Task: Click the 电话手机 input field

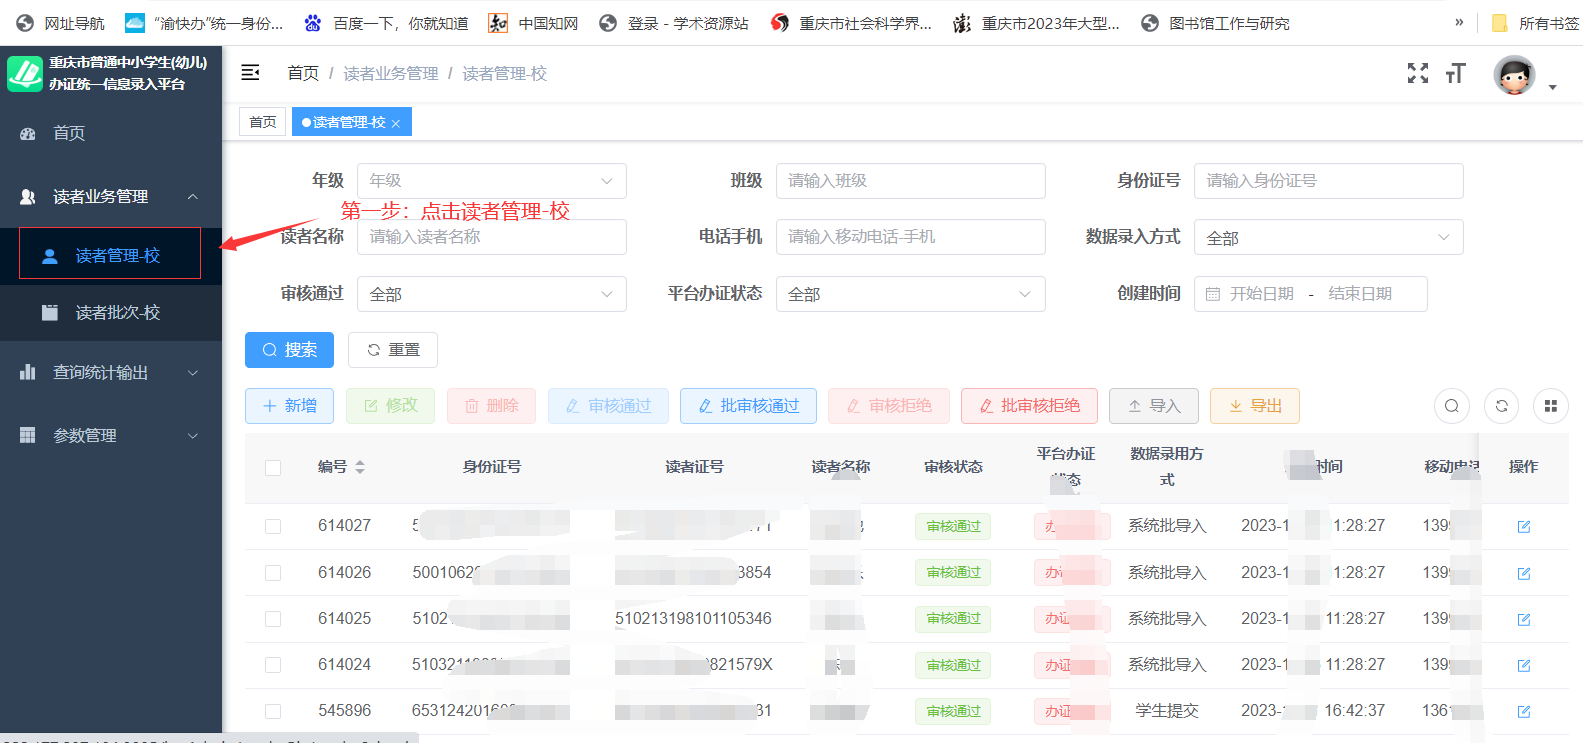Action: pyautogui.click(x=911, y=237)
